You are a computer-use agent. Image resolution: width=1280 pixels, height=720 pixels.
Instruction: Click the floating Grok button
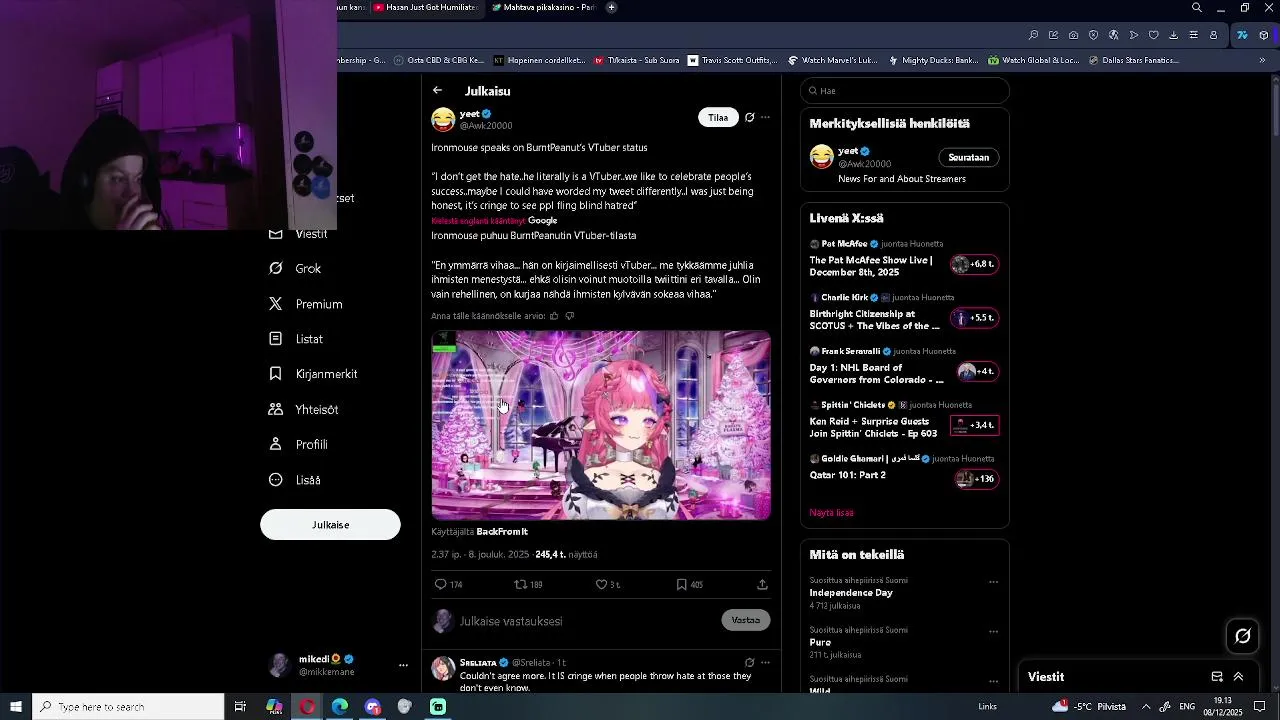1243,636
